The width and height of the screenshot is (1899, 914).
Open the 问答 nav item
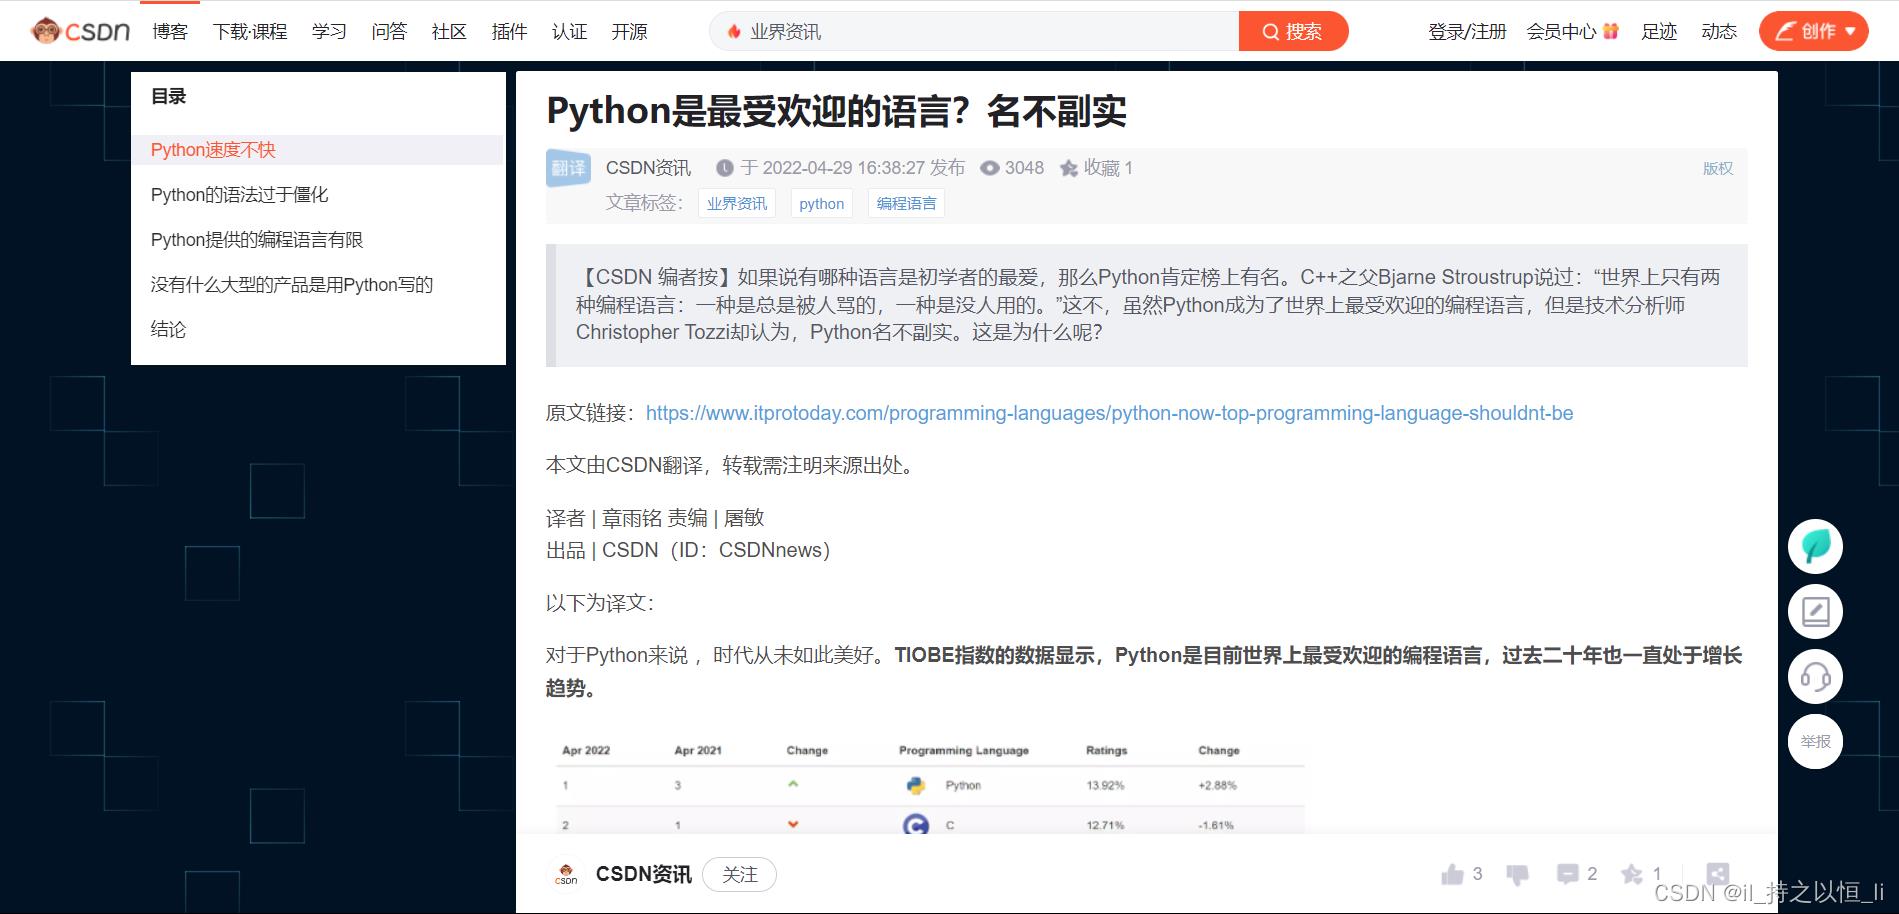click(x=389, y=32)
